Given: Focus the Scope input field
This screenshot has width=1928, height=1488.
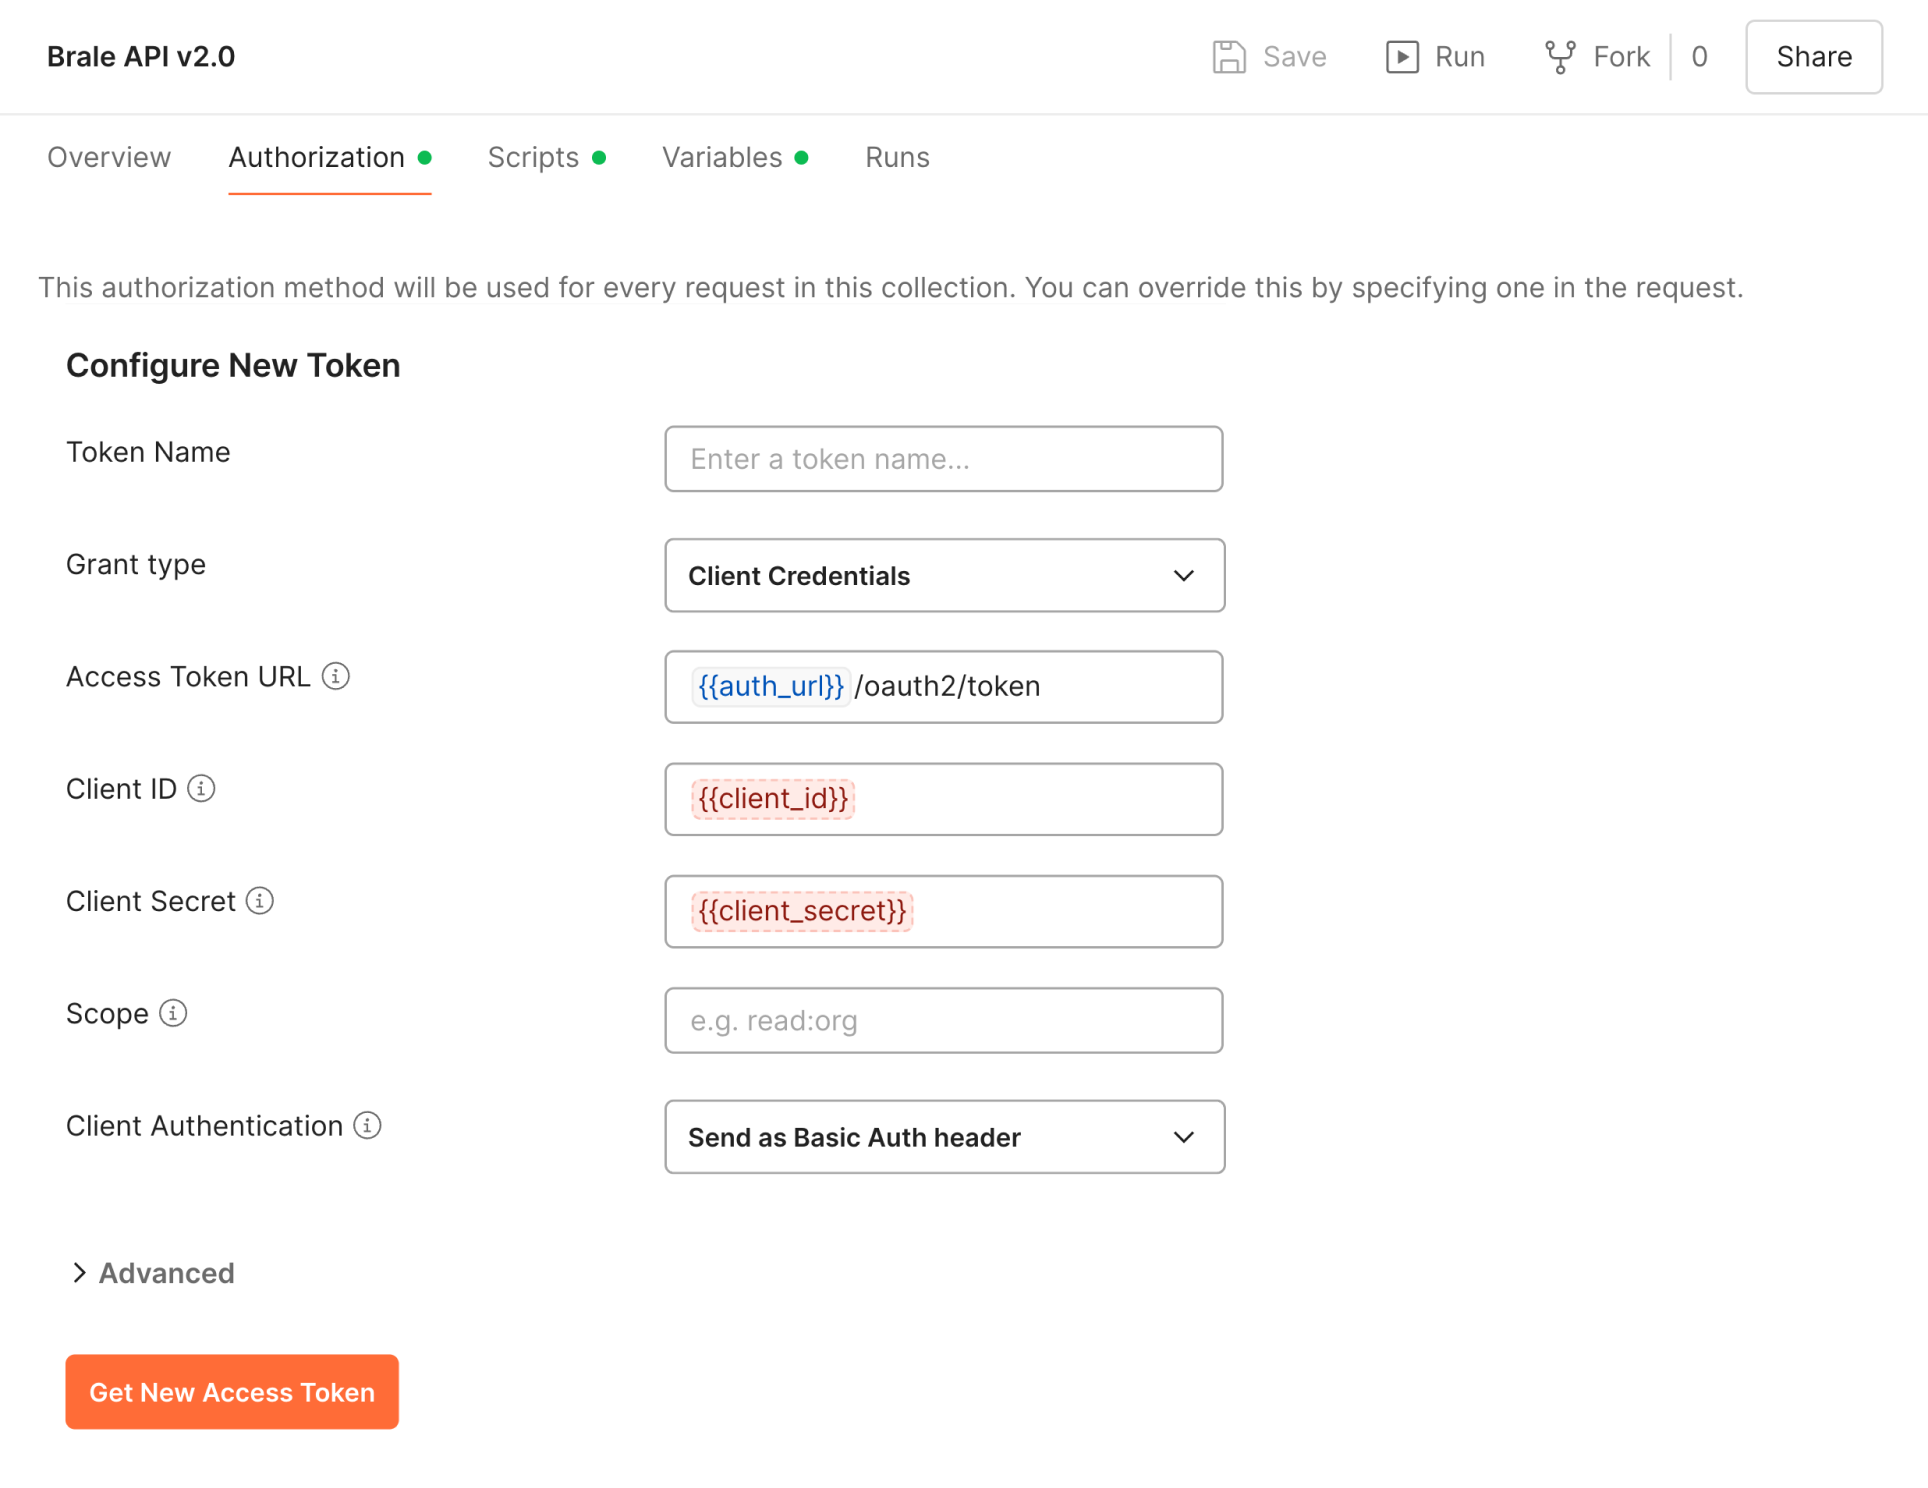Looking at the screenshot, I should pos(943,1021).
